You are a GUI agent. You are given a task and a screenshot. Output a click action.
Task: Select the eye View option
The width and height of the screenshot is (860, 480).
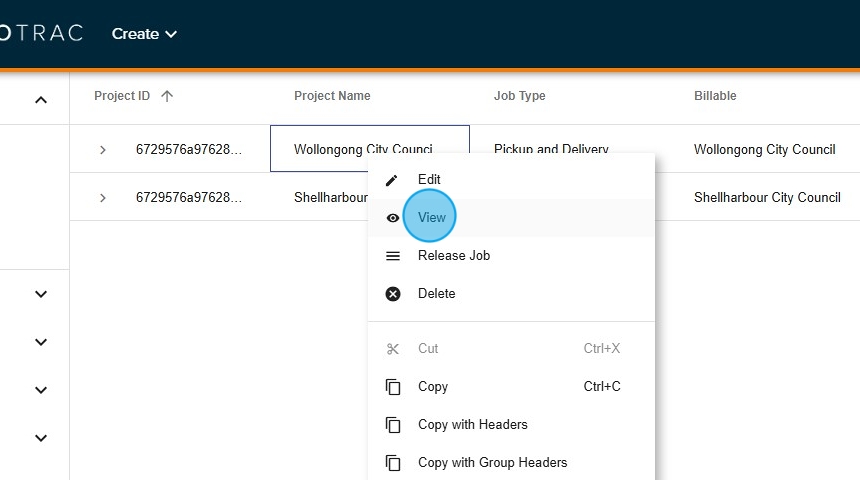click(431, 218)
